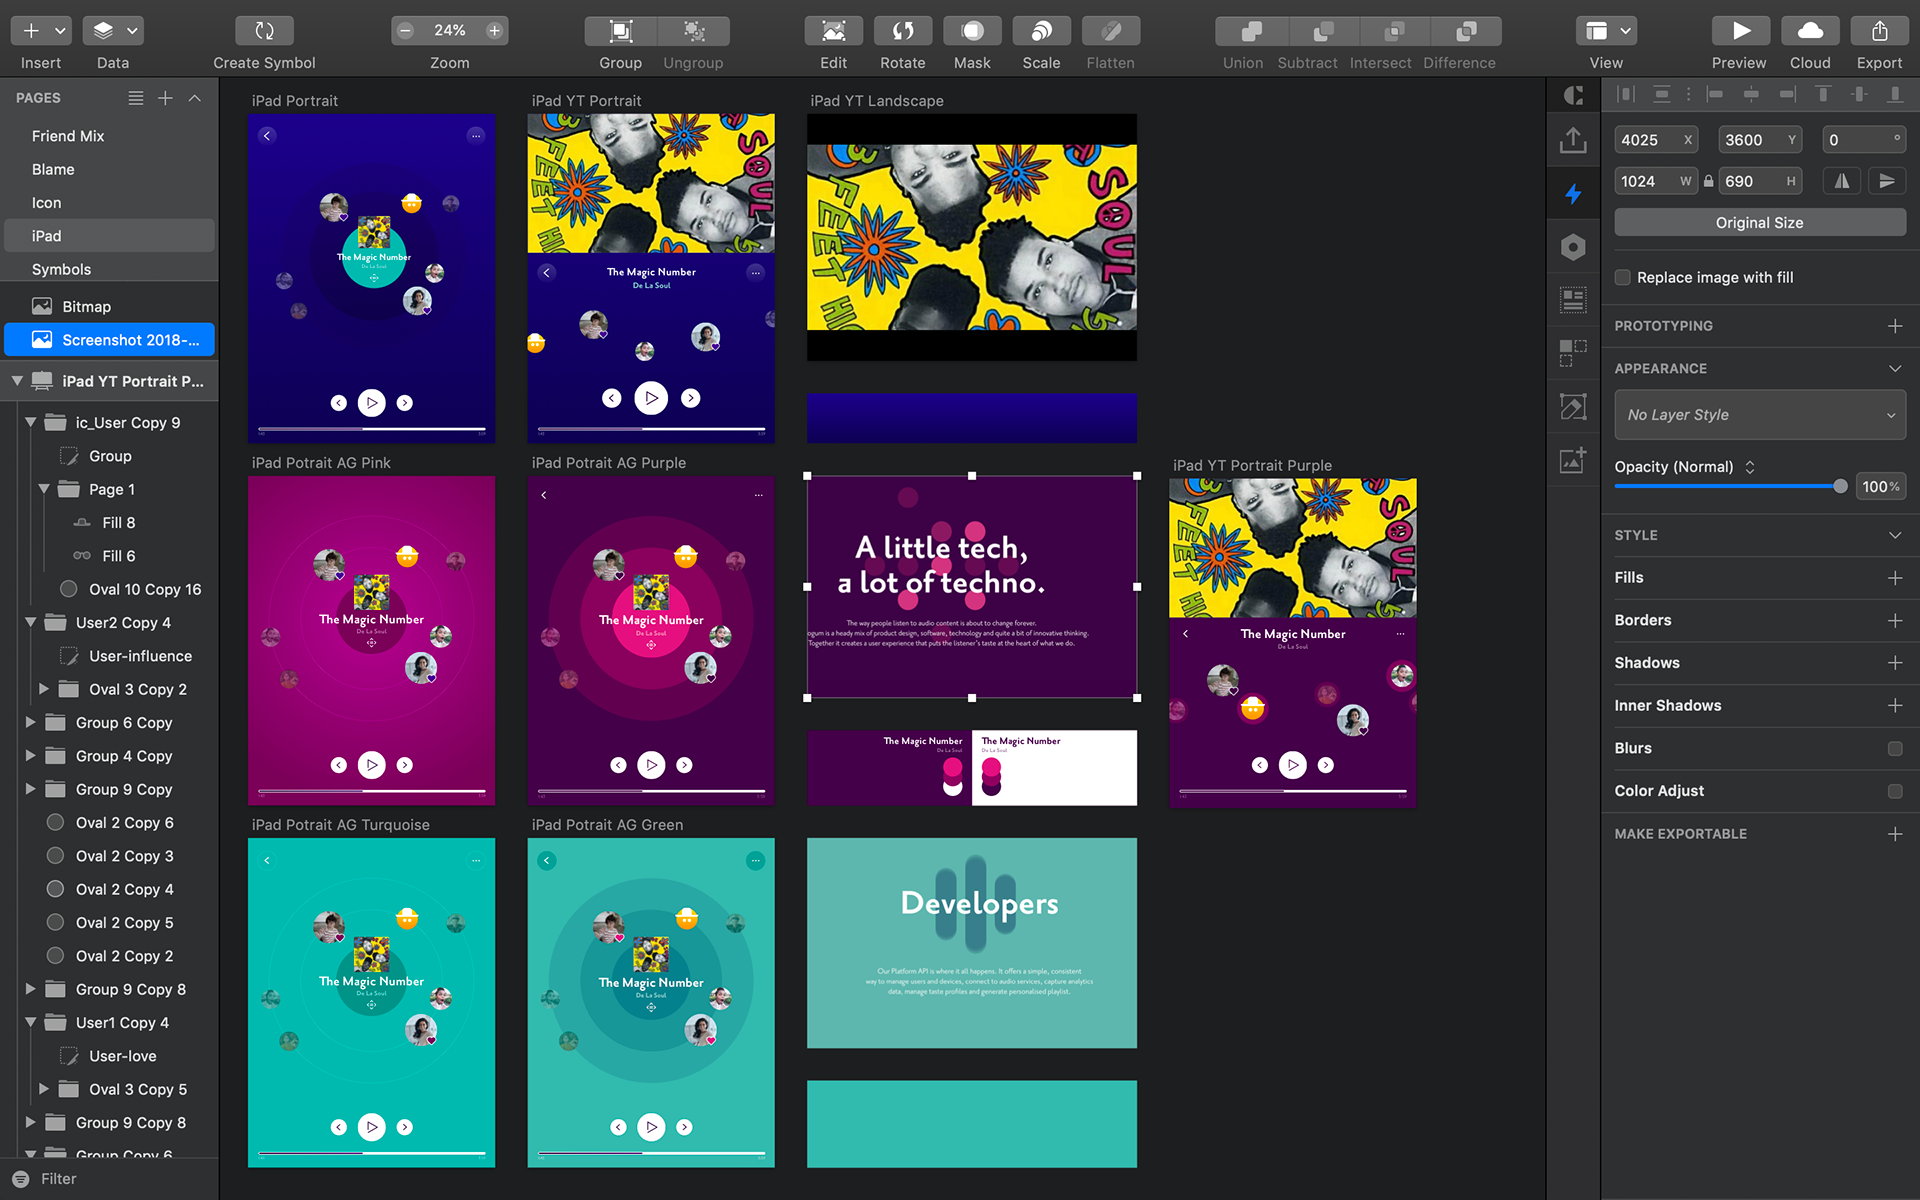Apply the Mask tool
1920x1200 pixels.
tap(972, 31)
